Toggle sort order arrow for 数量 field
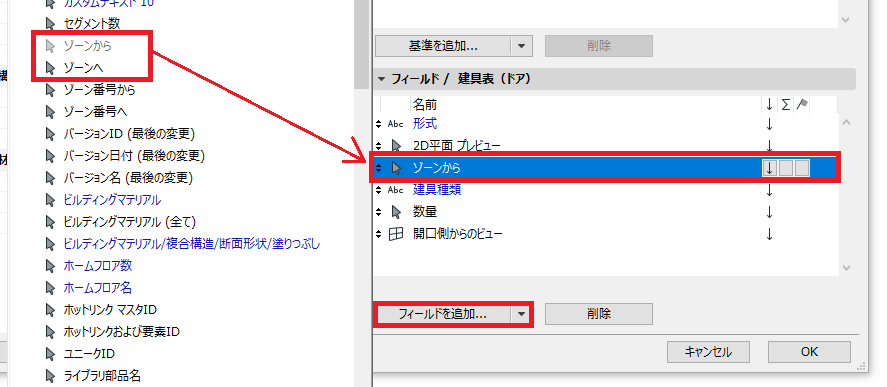Image resolution: width=887 pixels, height=387 pixels. pos(769,212)
